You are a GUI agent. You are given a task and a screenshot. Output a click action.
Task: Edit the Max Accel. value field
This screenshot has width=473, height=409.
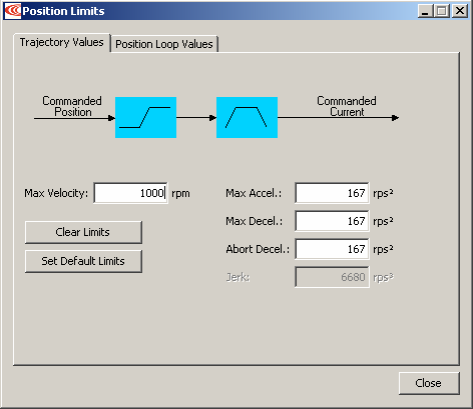coord(332,193)
